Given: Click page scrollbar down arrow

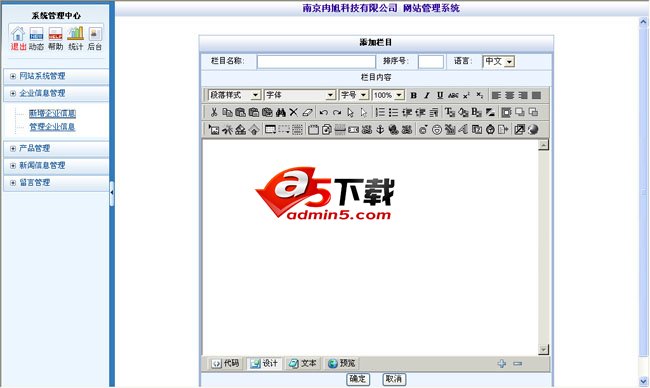Looking at the screenshot, I should (x=643, y=381).
